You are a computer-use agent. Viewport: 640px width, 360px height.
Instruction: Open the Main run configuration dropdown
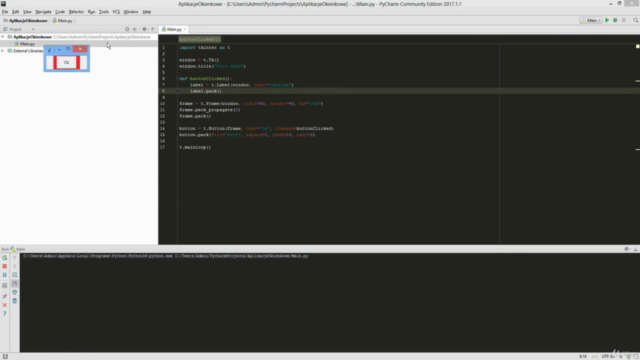click(x=591, y=20)
